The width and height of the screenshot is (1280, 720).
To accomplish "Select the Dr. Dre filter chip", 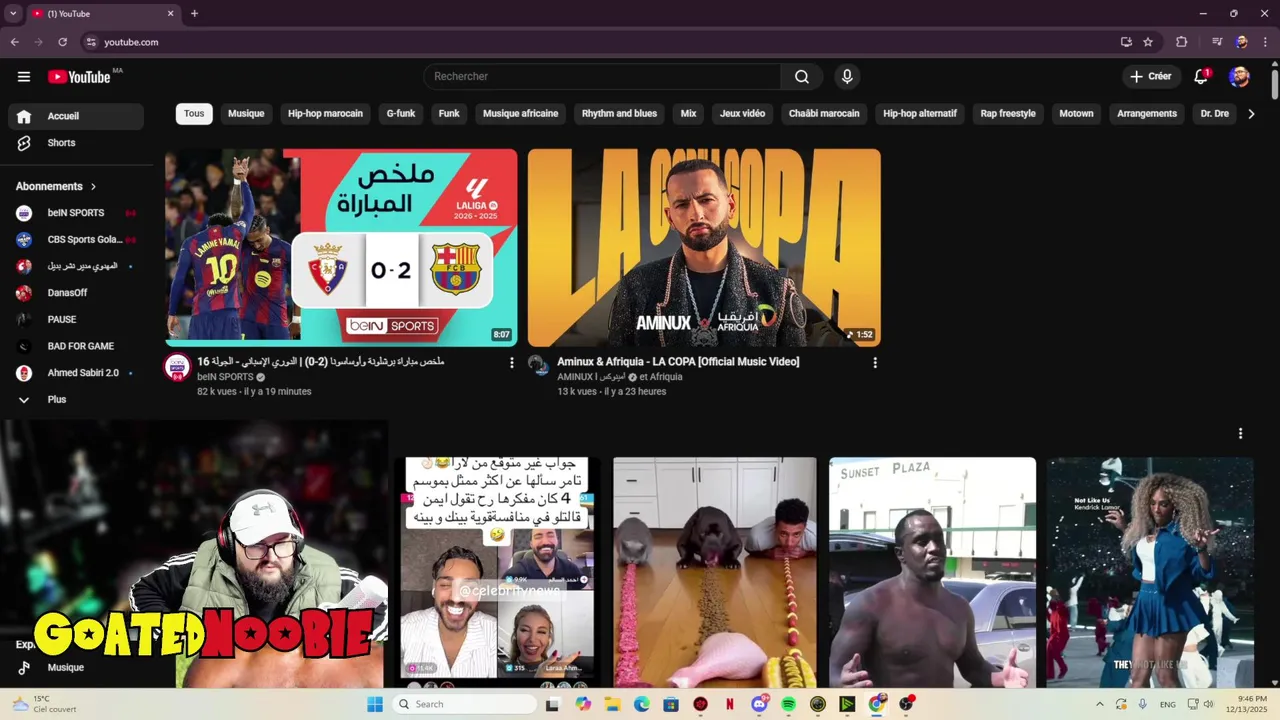I will [1214, 114].
